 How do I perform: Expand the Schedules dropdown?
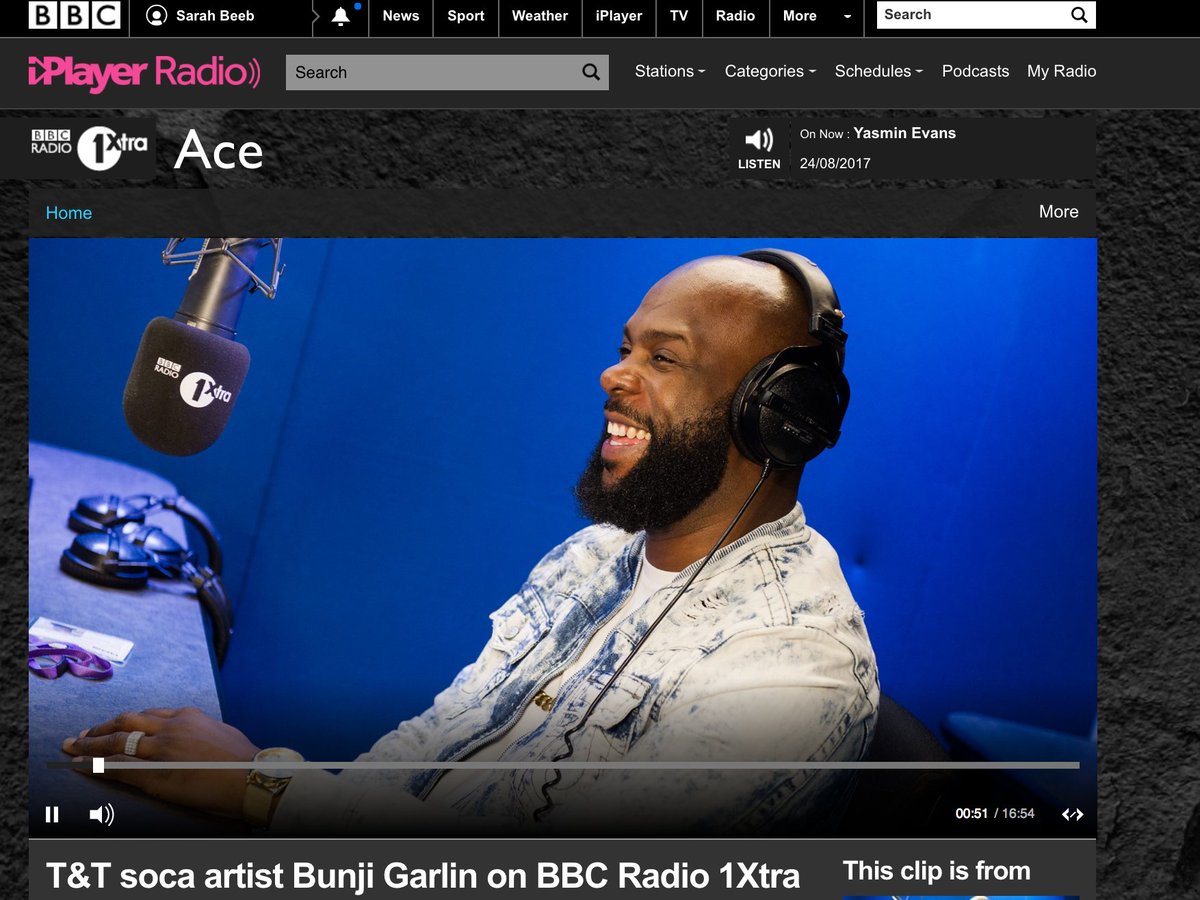(879, 71)
